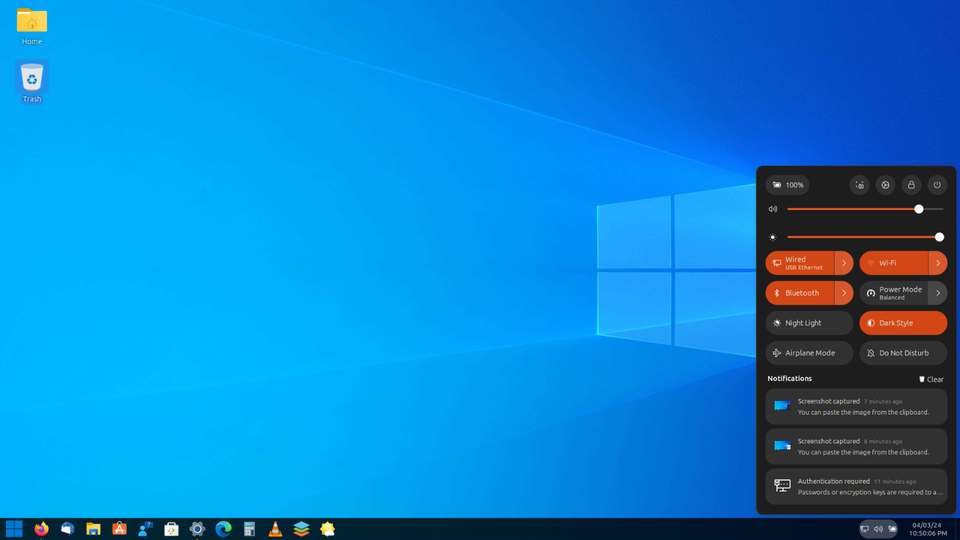Viewport: 960px width, 540px height.
Task: Open Thunderbird mail from the taskbar
Action: click(67, 528)
